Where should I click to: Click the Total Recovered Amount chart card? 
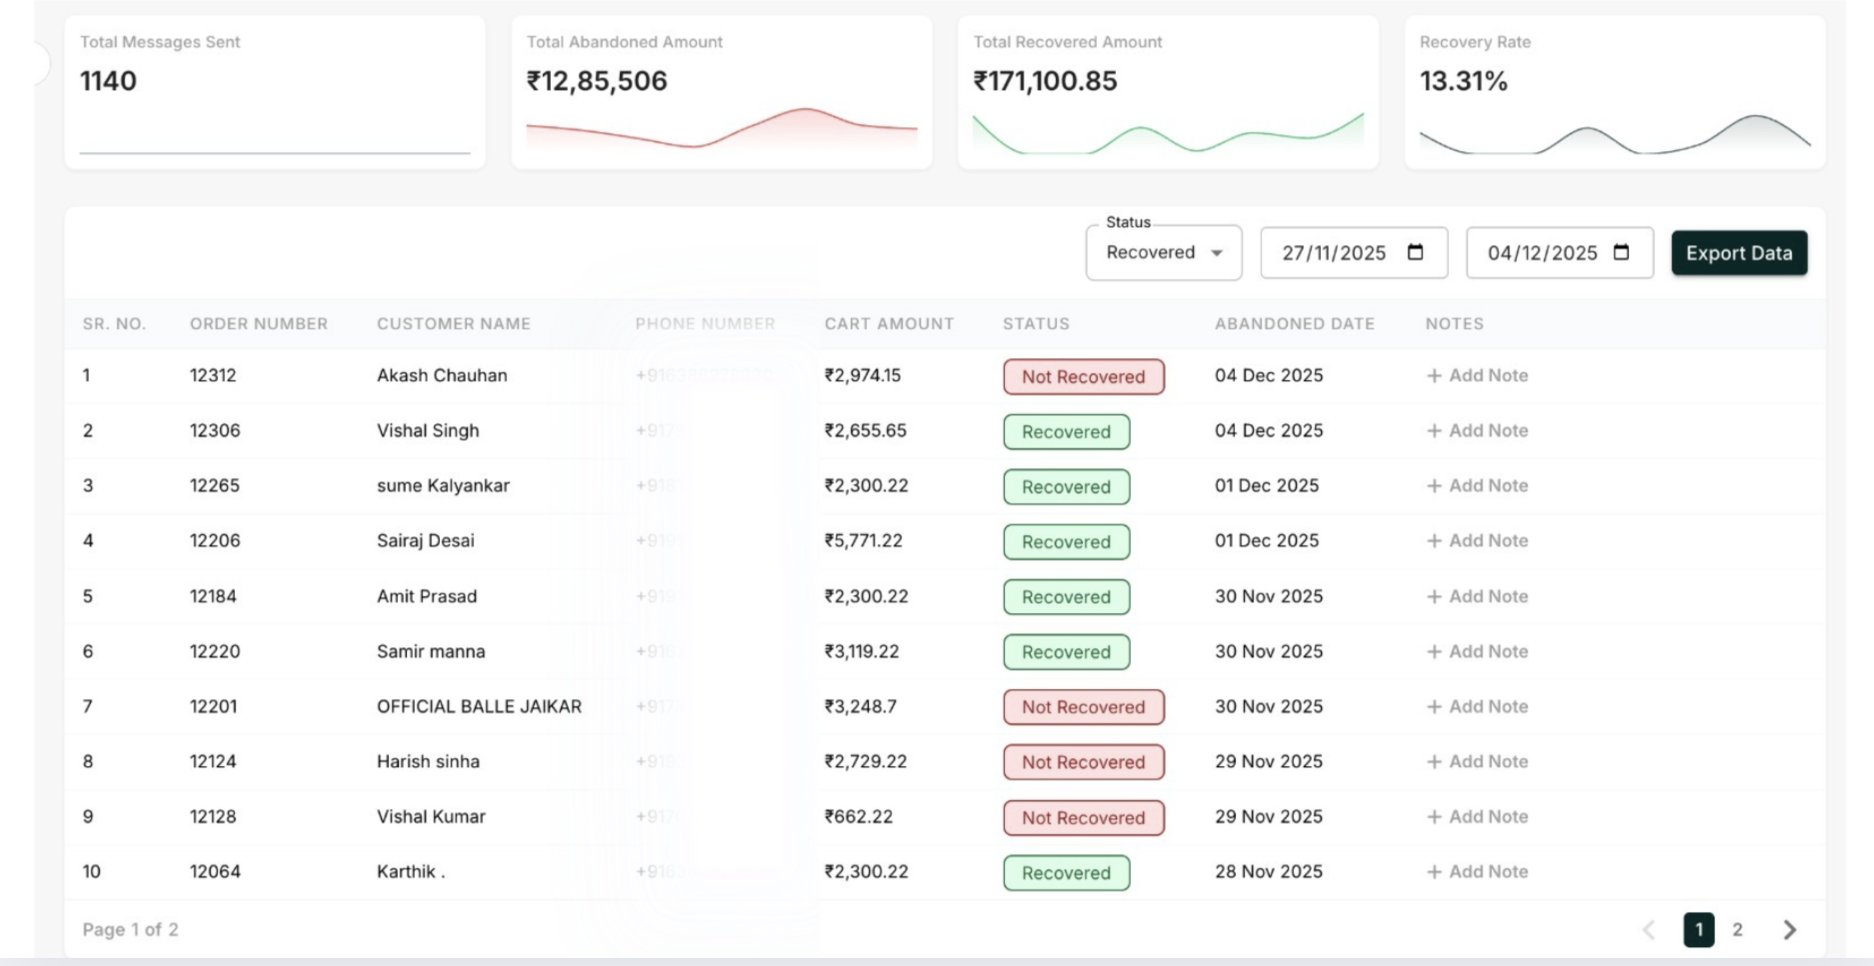(x=1168, y=92)
